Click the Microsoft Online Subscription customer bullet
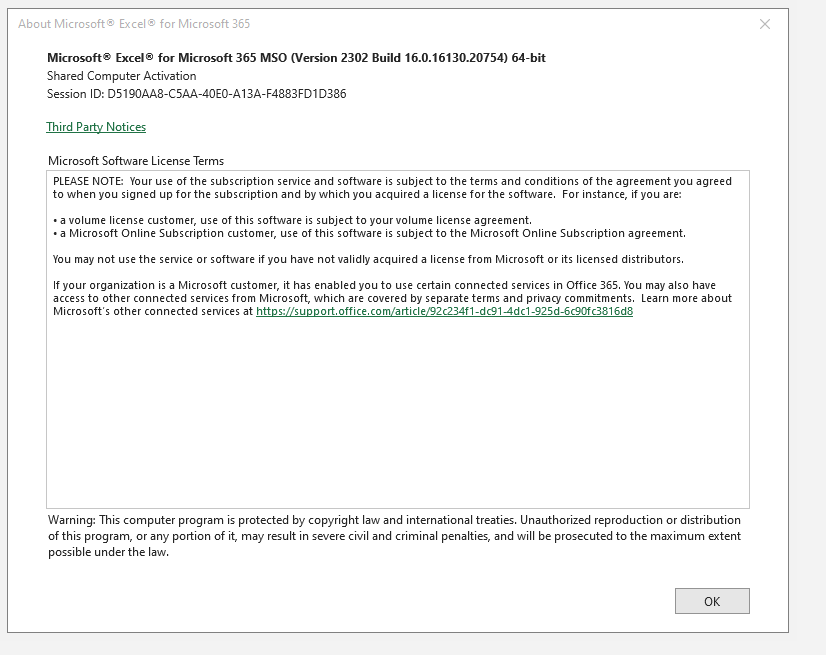 (369, 233)
